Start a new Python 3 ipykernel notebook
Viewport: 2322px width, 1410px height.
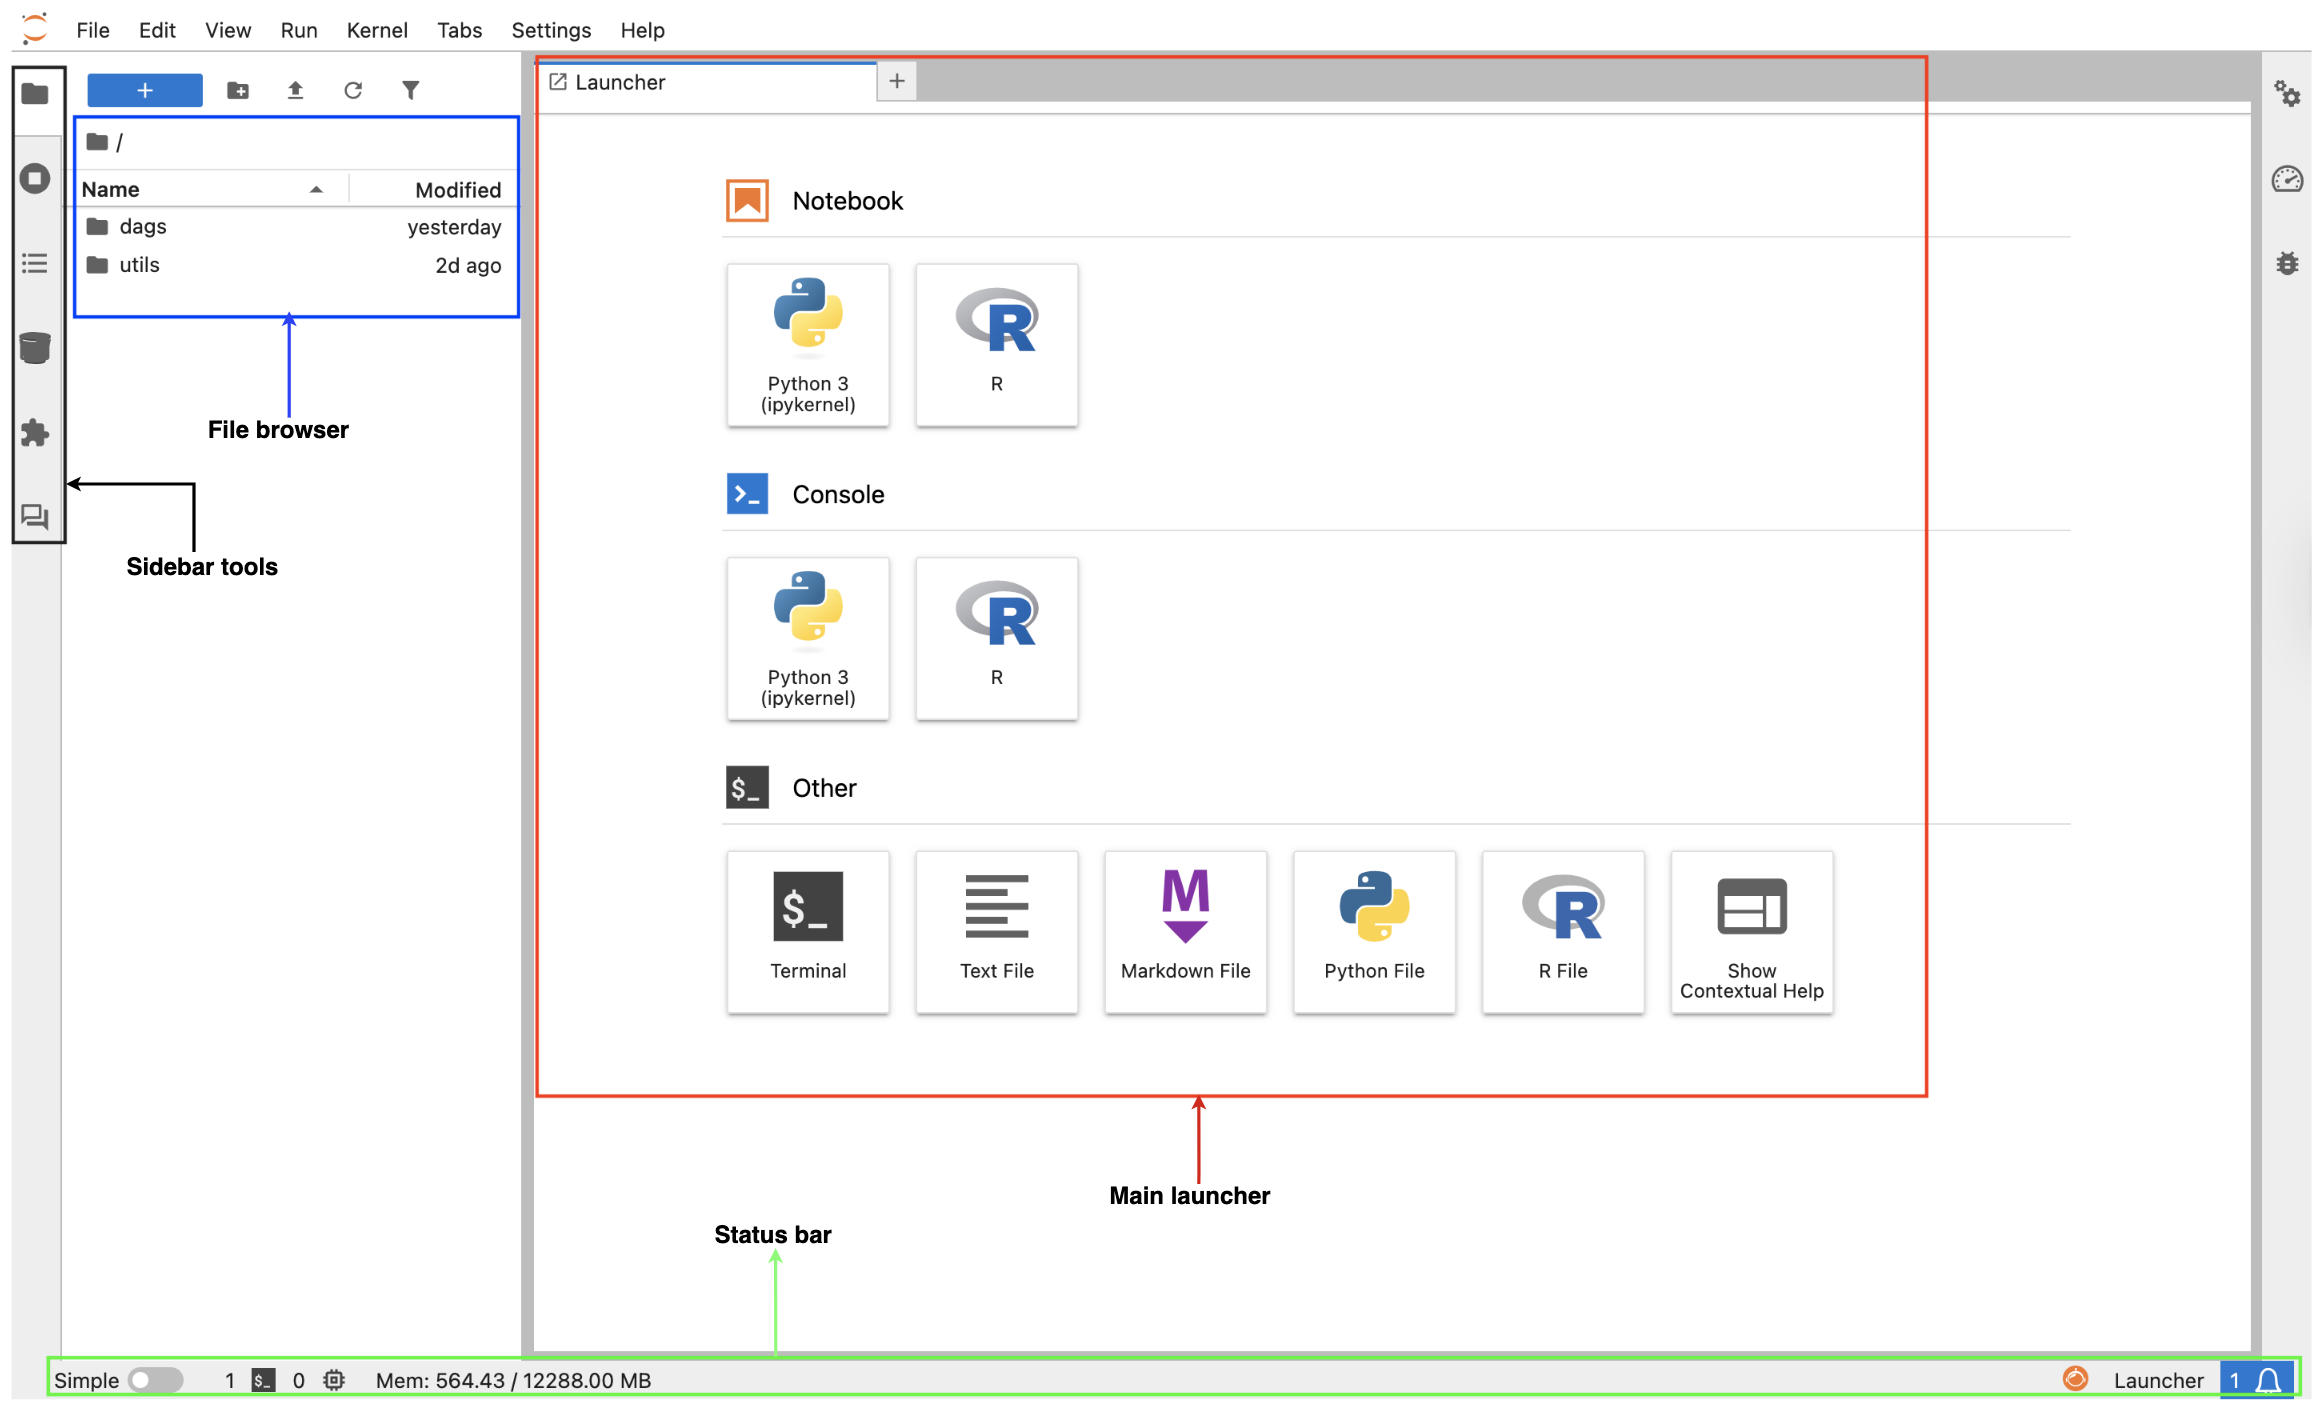coord(808,345)
